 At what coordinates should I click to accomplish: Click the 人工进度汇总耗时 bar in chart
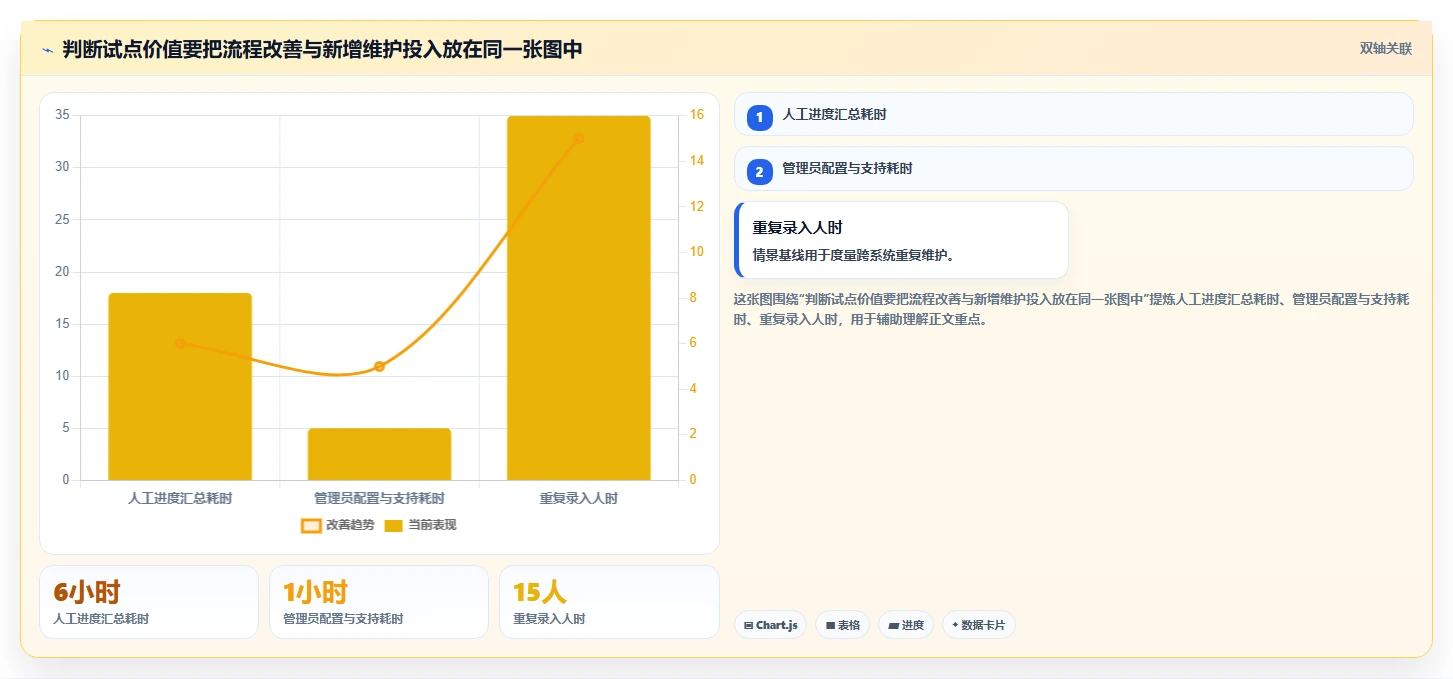(x=180, y=386)
